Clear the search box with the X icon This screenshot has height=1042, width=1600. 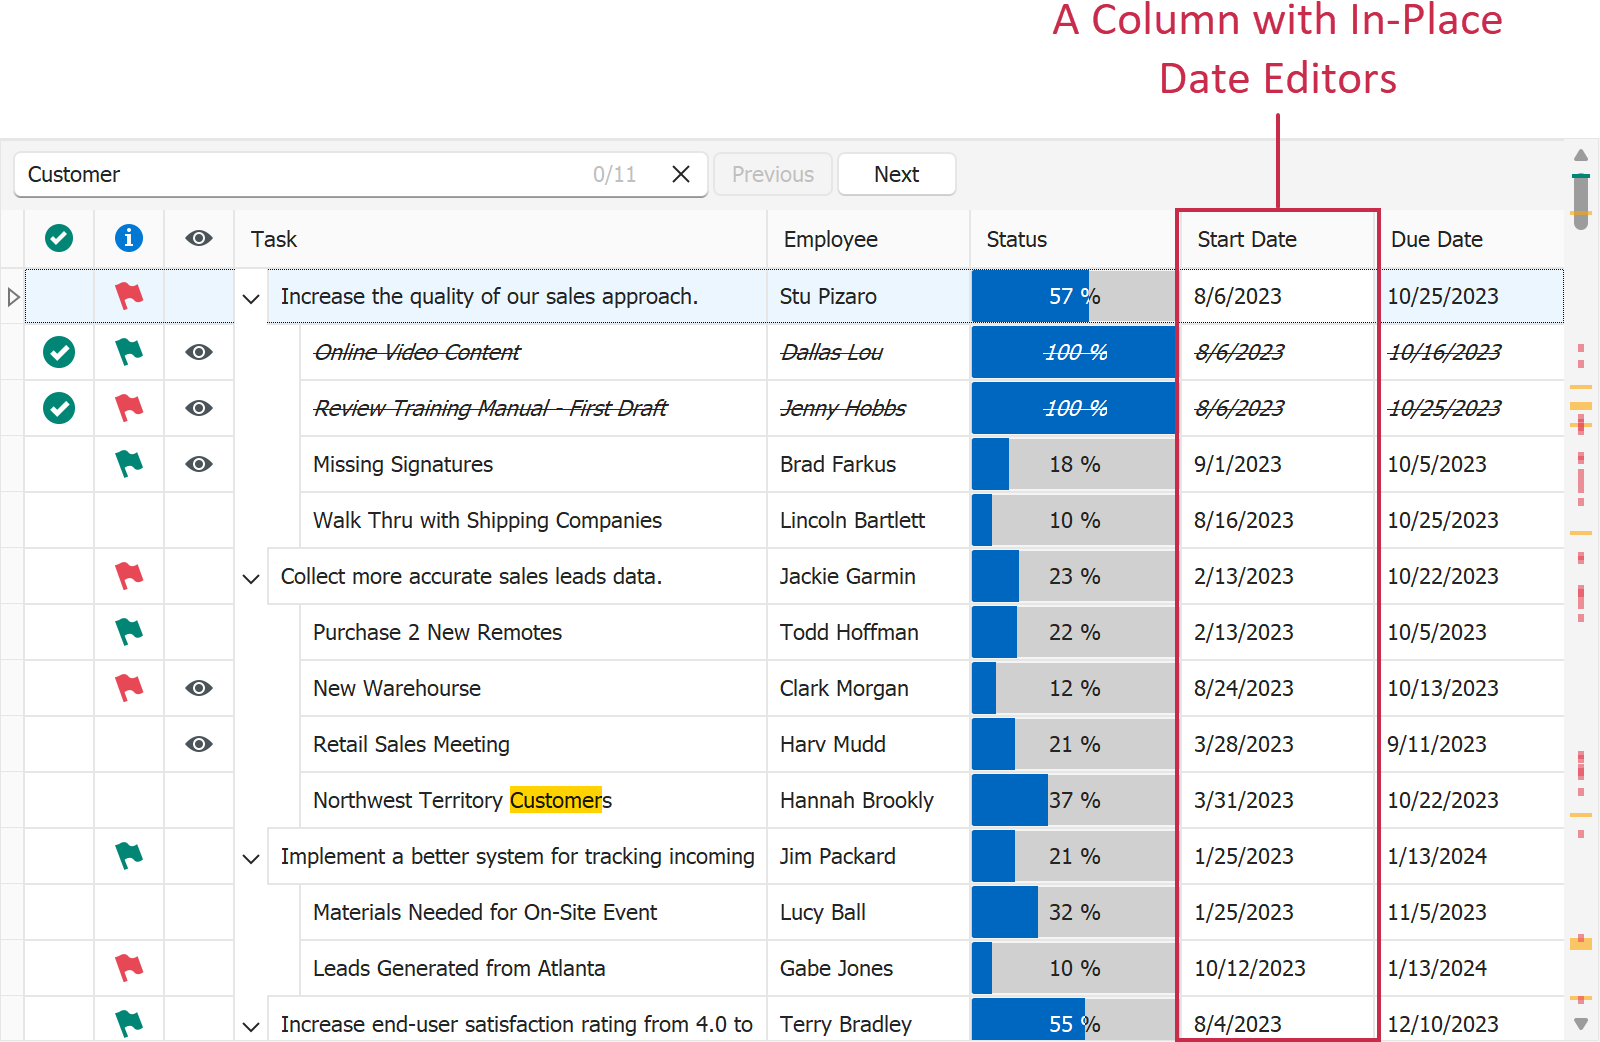coord(681,174)
